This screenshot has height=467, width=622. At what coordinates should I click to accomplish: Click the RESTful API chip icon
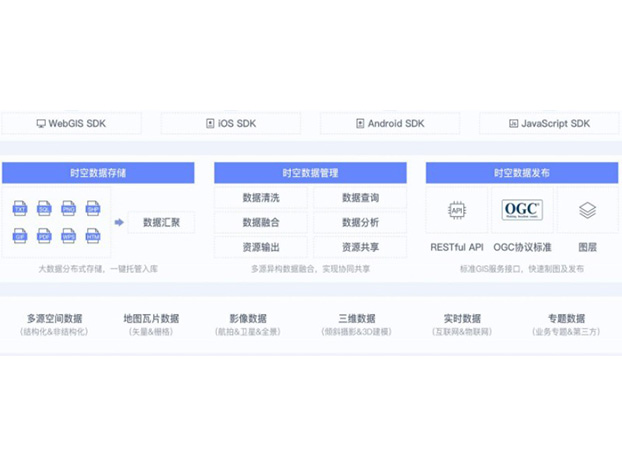click(x=457, y=210)
